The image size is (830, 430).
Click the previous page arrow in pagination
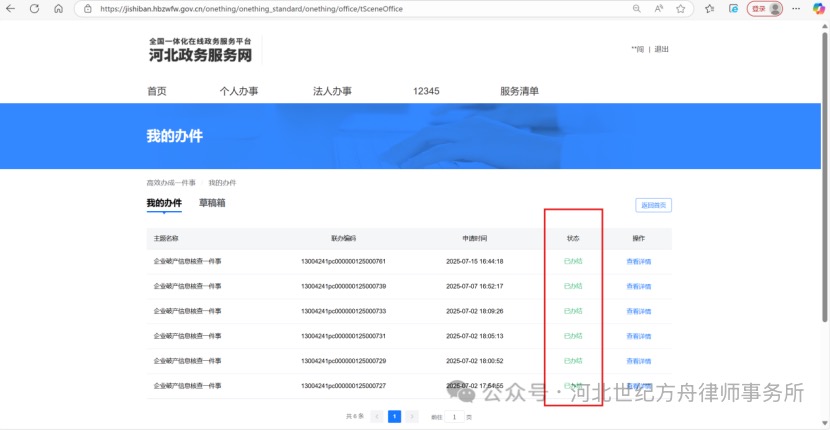(x=377, y=416)
